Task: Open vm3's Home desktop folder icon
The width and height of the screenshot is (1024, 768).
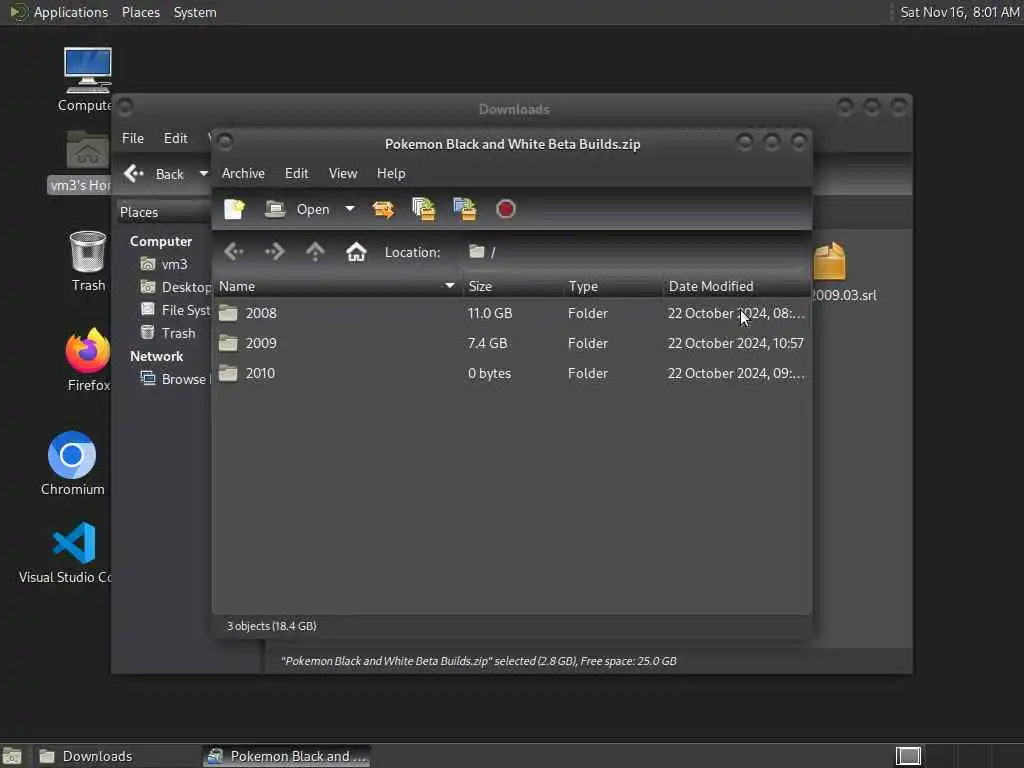Action: (88, 152)
